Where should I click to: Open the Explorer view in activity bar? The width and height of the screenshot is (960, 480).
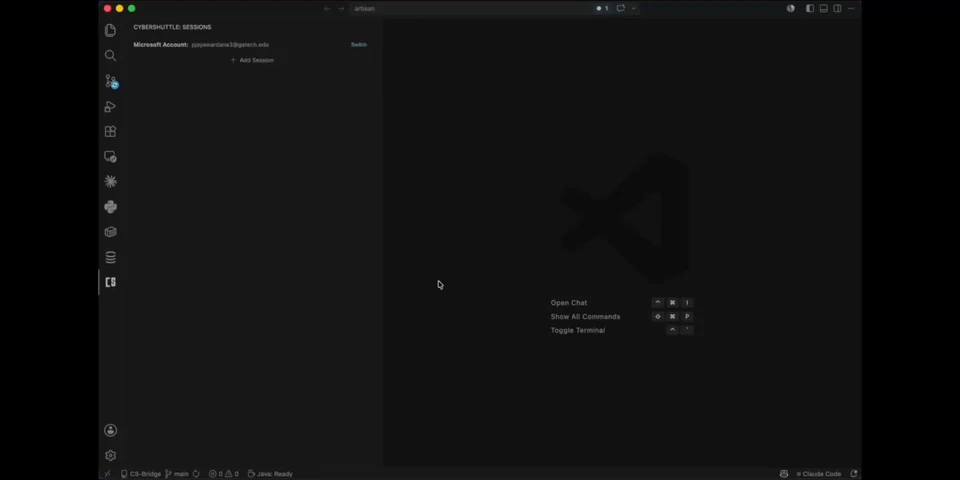point(110,30)
